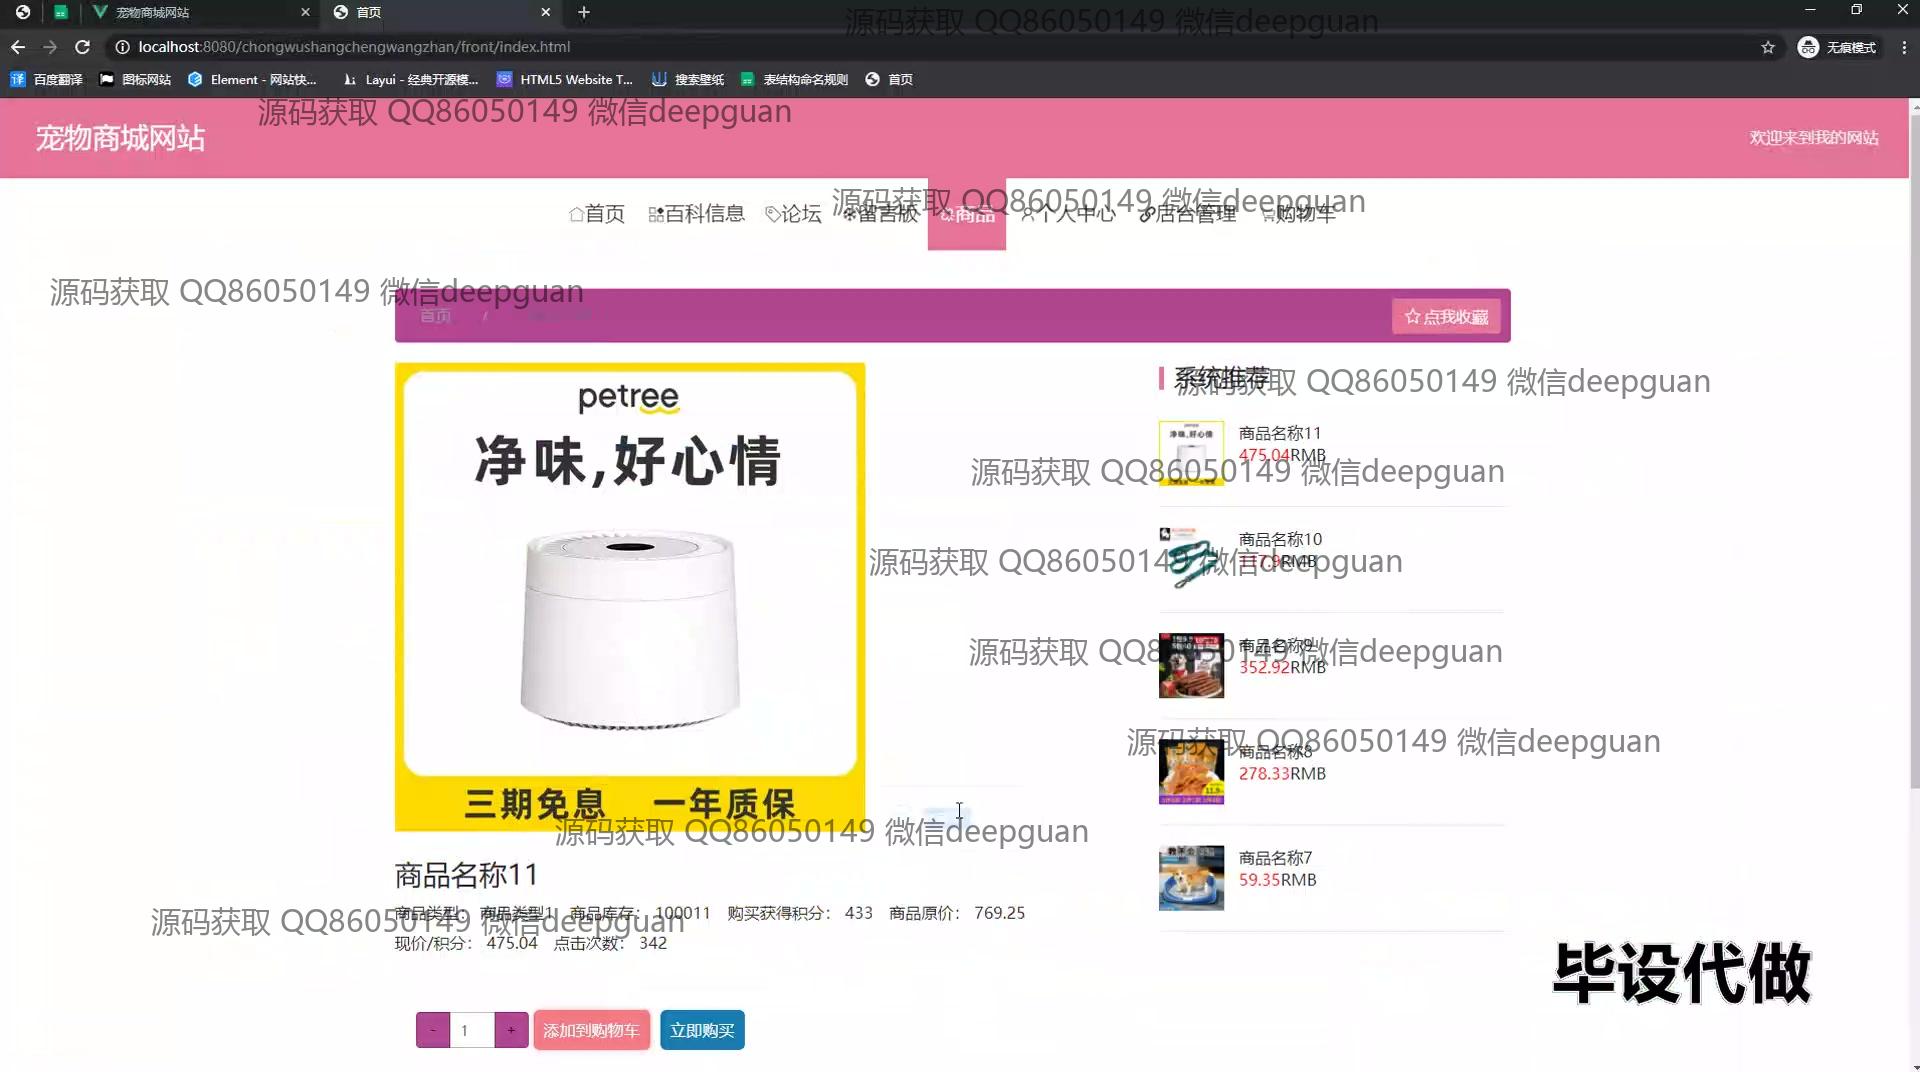The height and width of the screenshot is (1072, 1920).
Task: Open the 表结构命名规则 bookmark
Action: click(x=794, y=79)
